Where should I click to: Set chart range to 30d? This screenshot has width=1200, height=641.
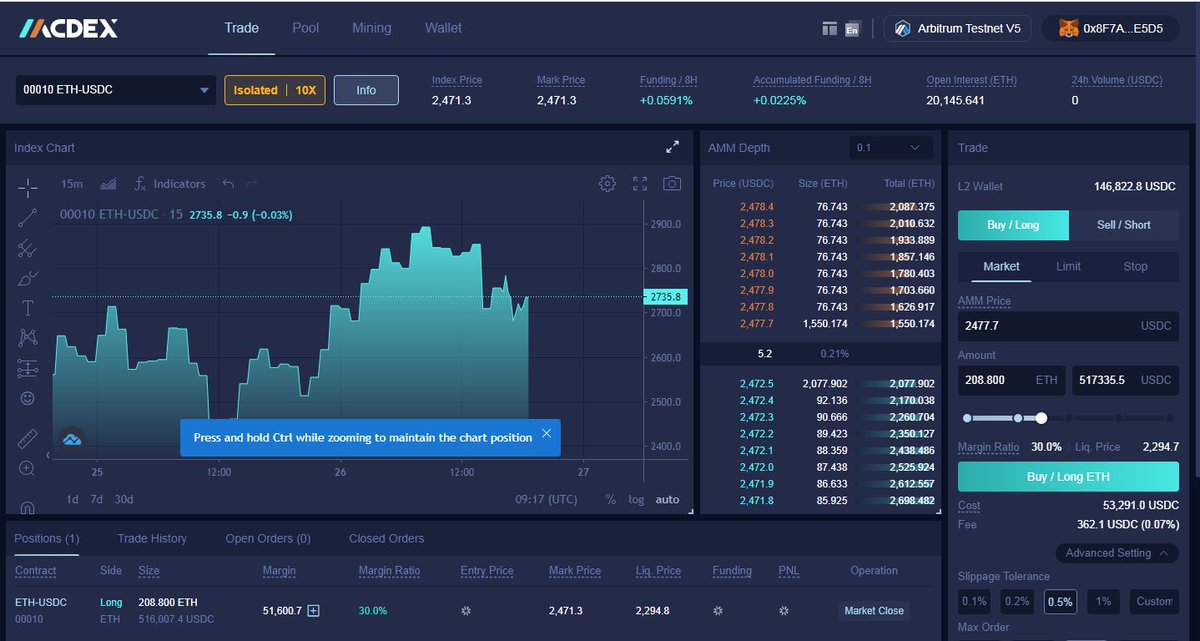pos(123,499)
